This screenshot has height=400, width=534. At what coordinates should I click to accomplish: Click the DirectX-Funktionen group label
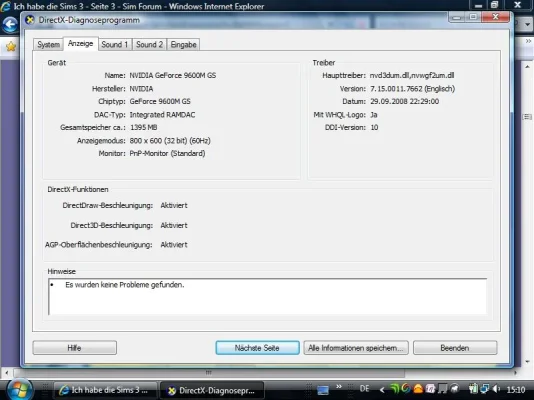click(78, 190)
